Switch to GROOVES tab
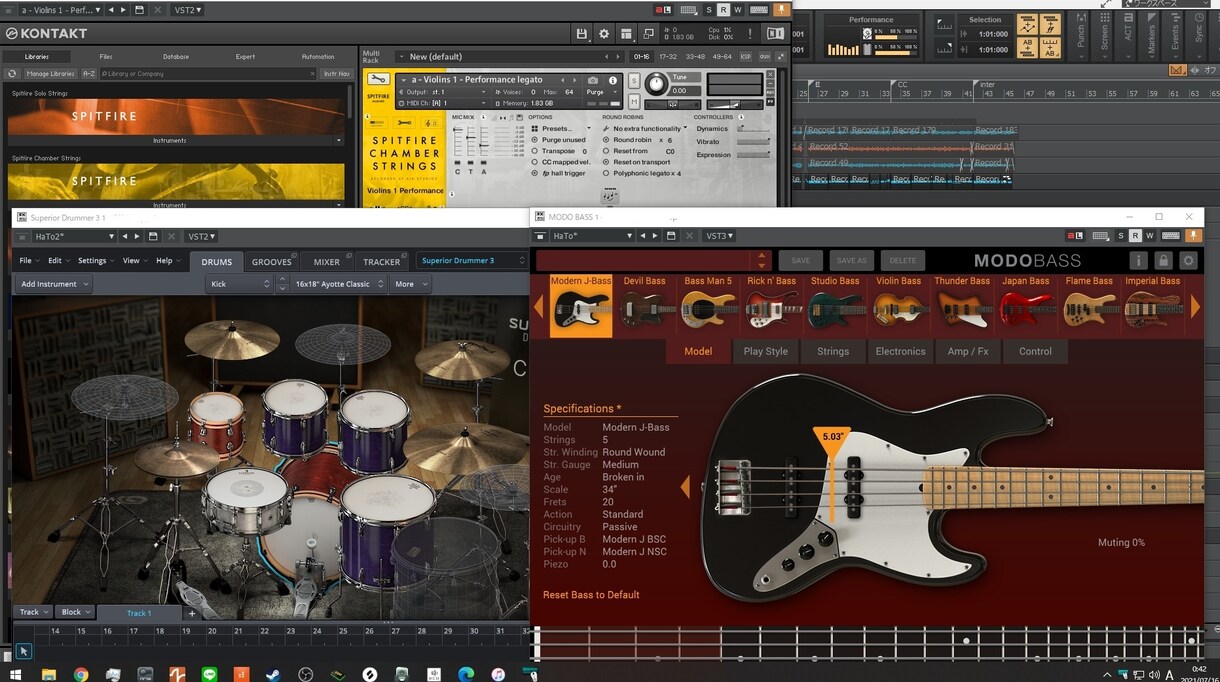The image size is (1220, 682). coord(272,262)
